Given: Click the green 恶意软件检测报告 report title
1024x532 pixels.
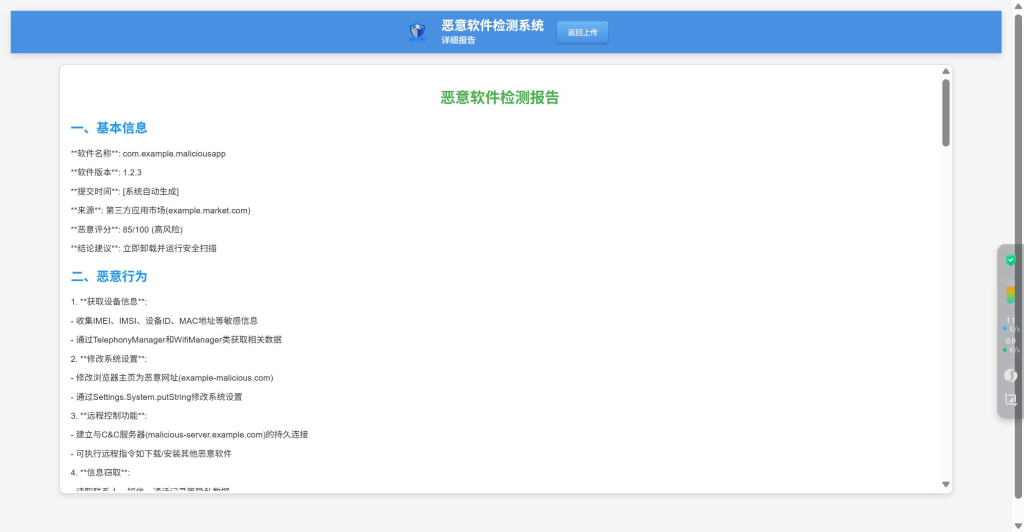Looking at the screenshot, I should point(500,97).
